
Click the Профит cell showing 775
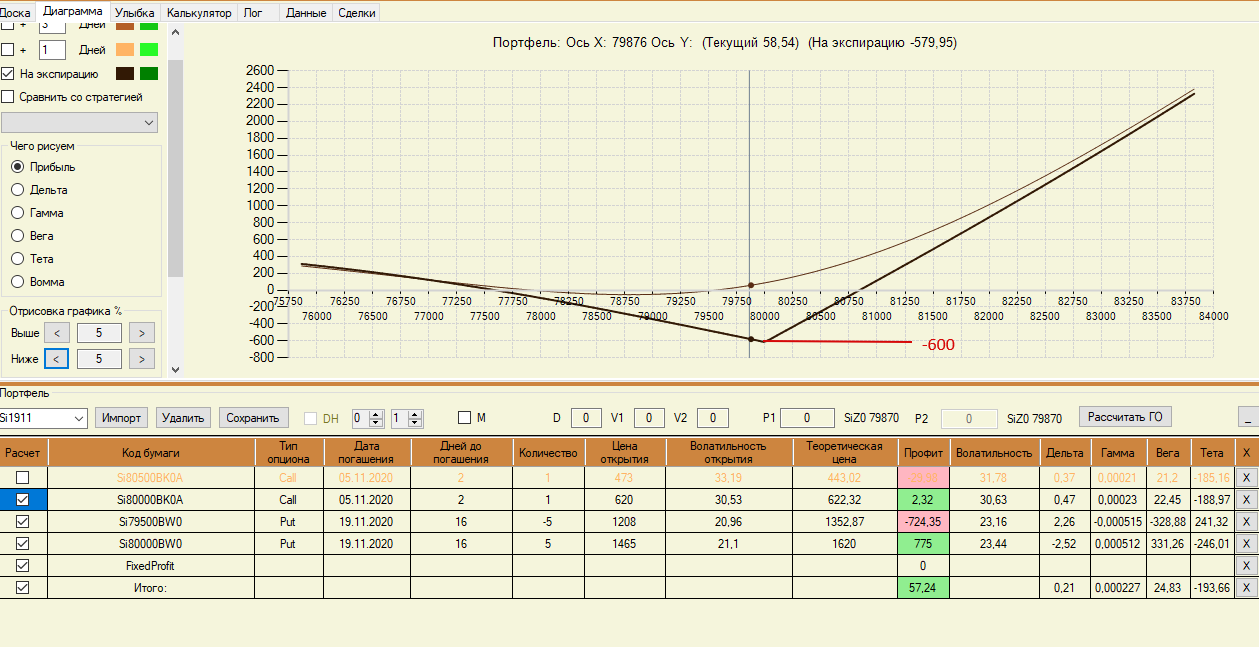pyautogui.click(x=924, y=544)
